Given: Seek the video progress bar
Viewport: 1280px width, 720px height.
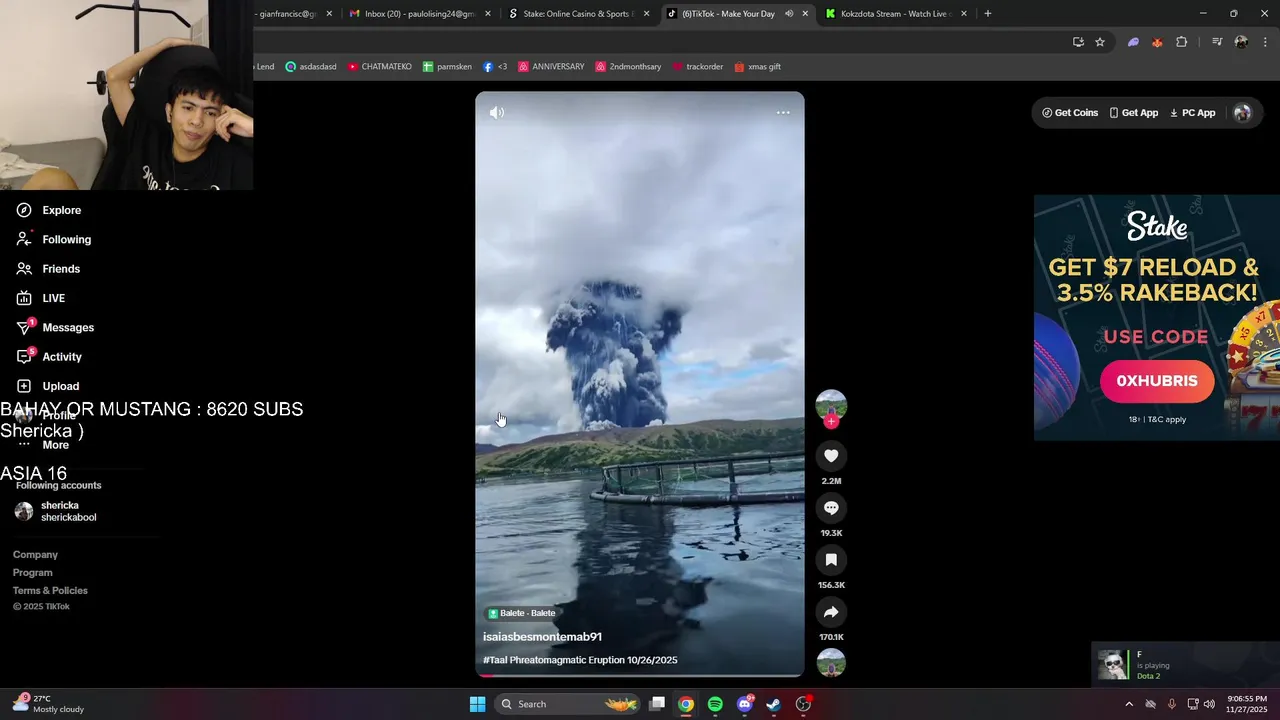Looking at the screenshot, I should (x=640, y=676).
